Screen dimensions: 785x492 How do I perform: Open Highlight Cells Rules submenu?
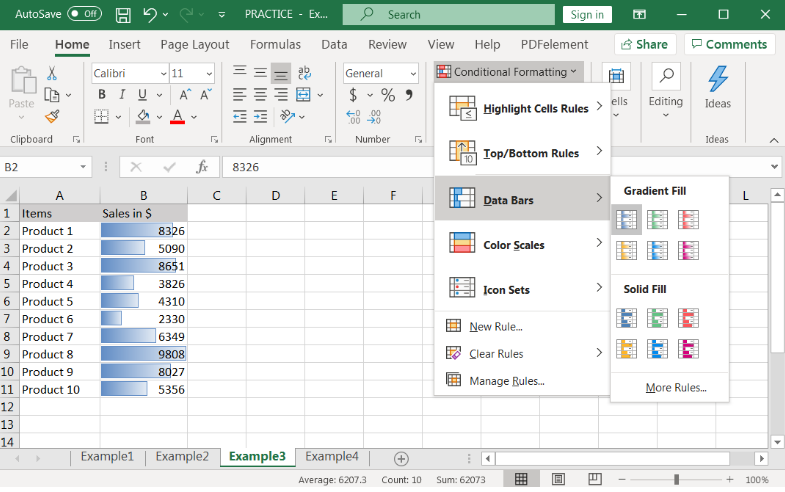(x=523, y=108)
